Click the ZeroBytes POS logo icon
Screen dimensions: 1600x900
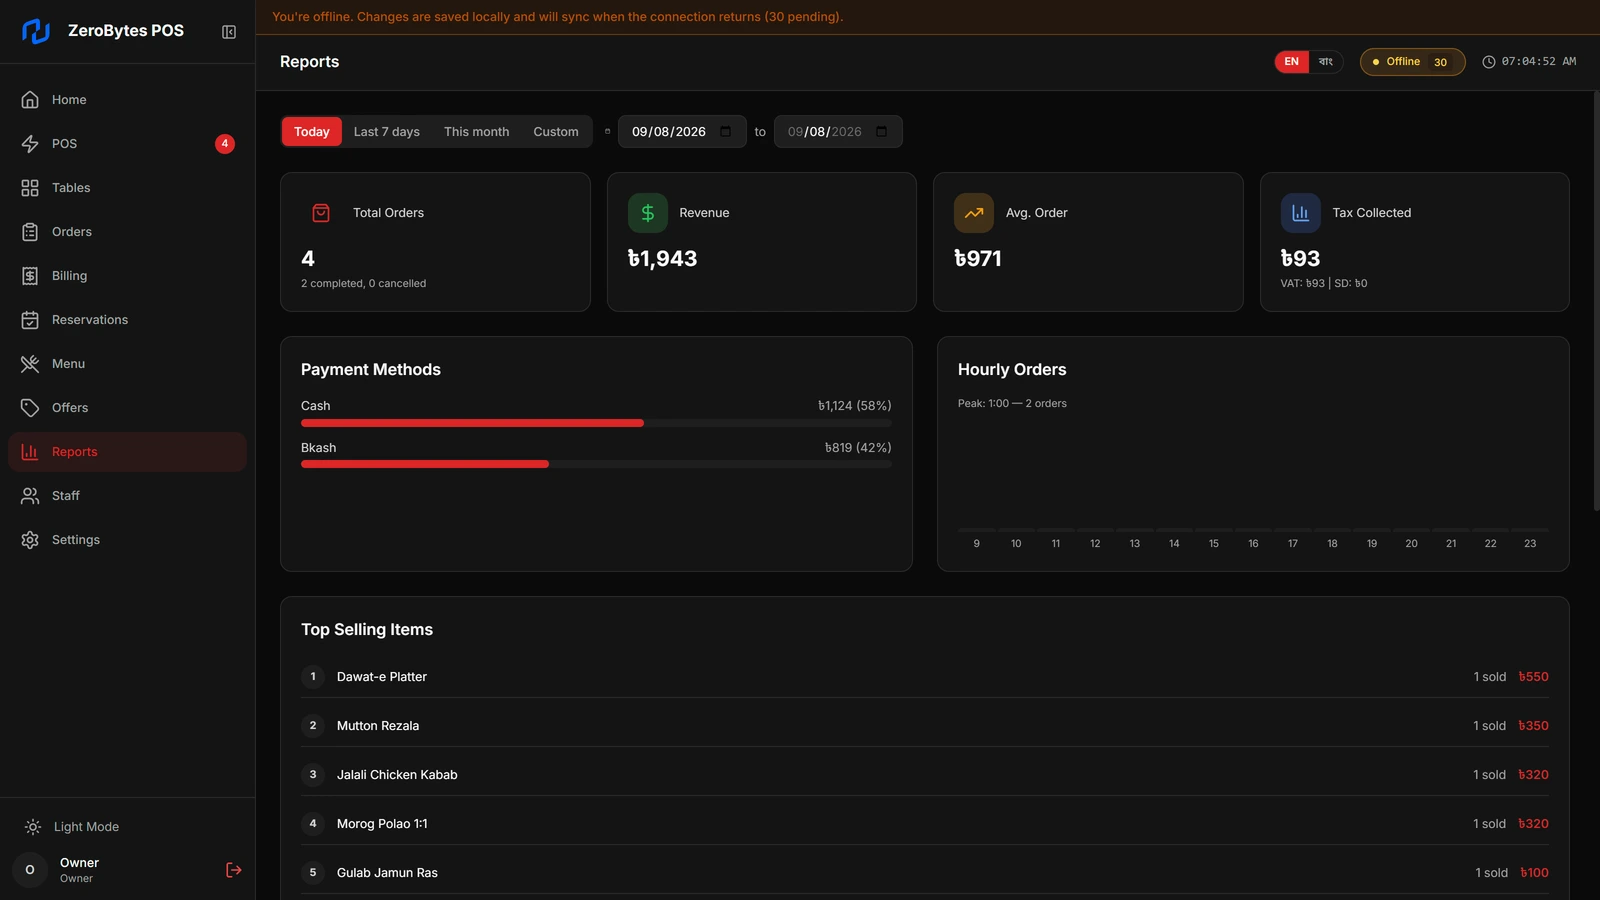click(x=36, y=31)
